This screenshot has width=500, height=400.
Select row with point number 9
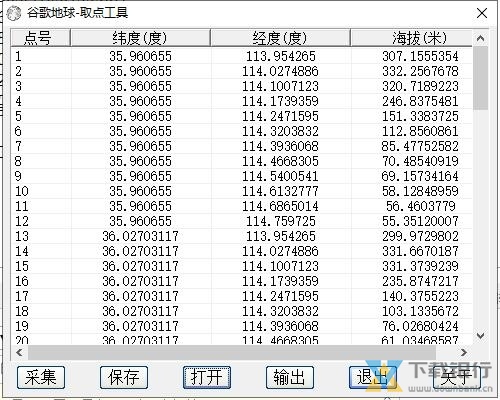click(x=242, y=176)
